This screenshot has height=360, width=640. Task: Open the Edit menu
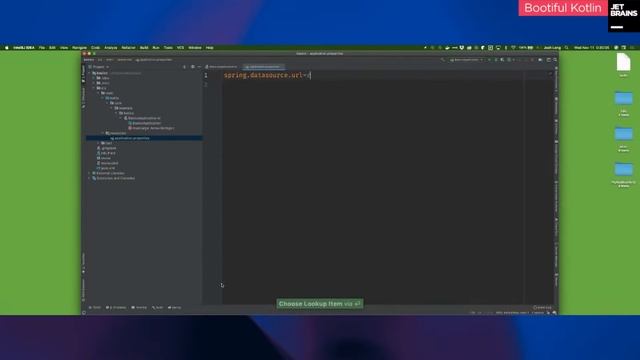click(x=52, y=48)
